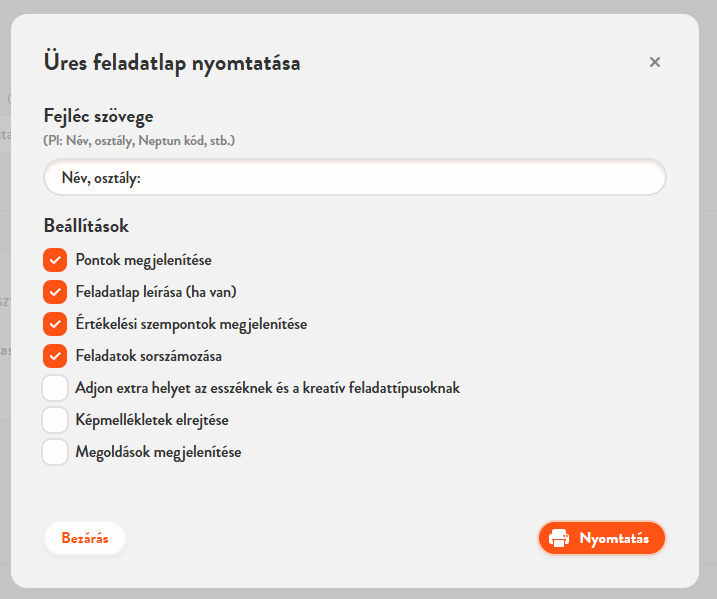Click the 'Képmellékletek elrejtése' label text
717x599 pixels.
point(152,420)
